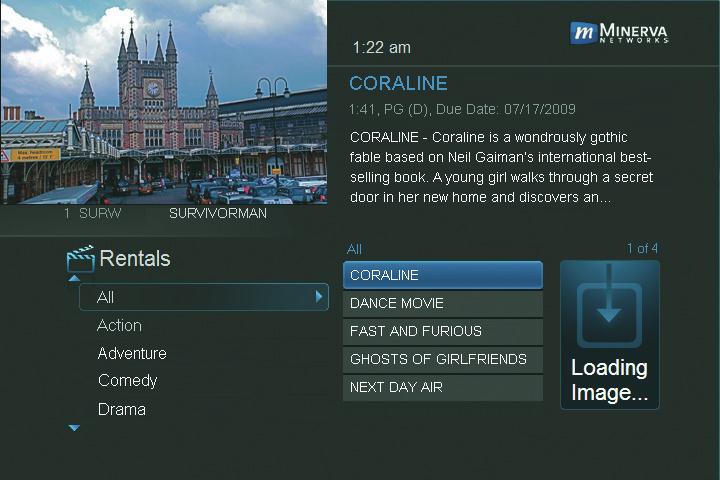
Task: Click the Rentals clapperboard icon
Action: pos(80,259)
